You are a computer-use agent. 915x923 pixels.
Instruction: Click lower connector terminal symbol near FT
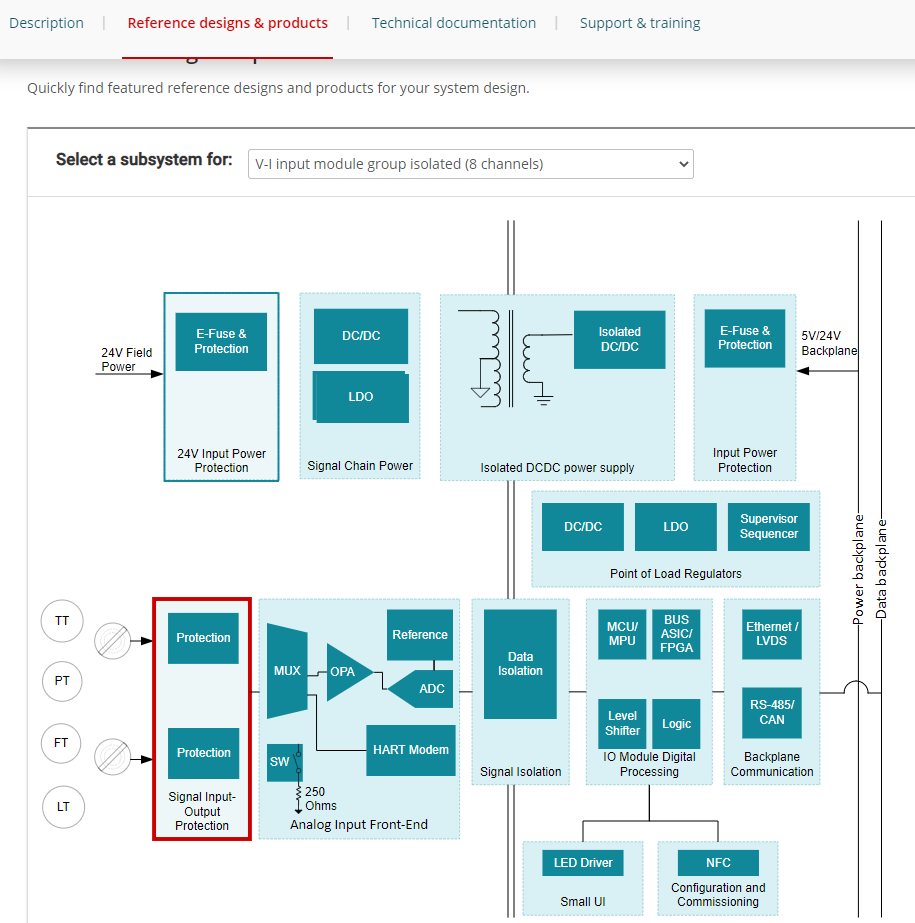coord(112,757)
